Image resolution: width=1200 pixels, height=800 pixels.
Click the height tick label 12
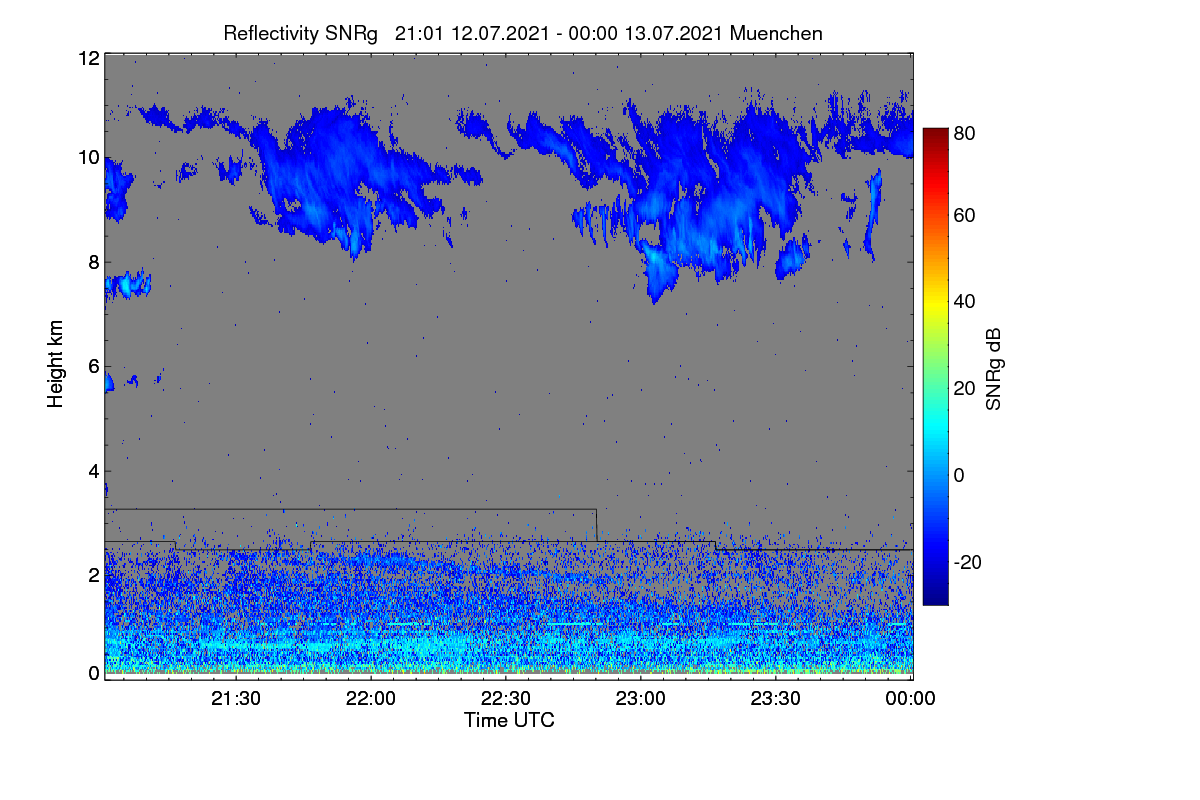[88, 58]
